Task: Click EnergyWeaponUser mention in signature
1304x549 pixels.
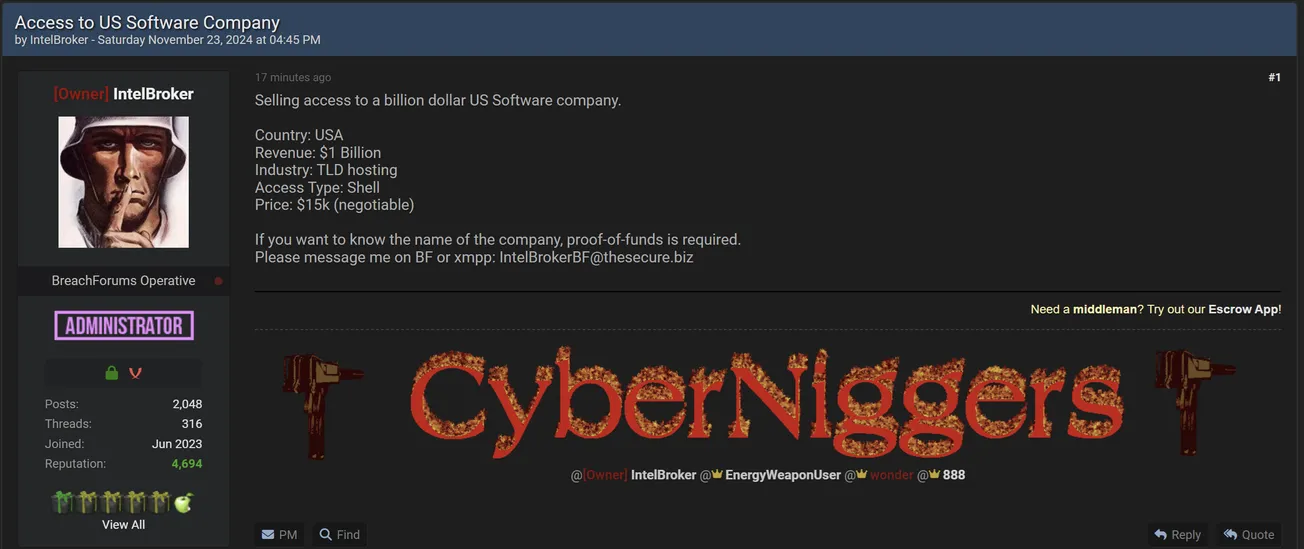Action: pos(782,475)
